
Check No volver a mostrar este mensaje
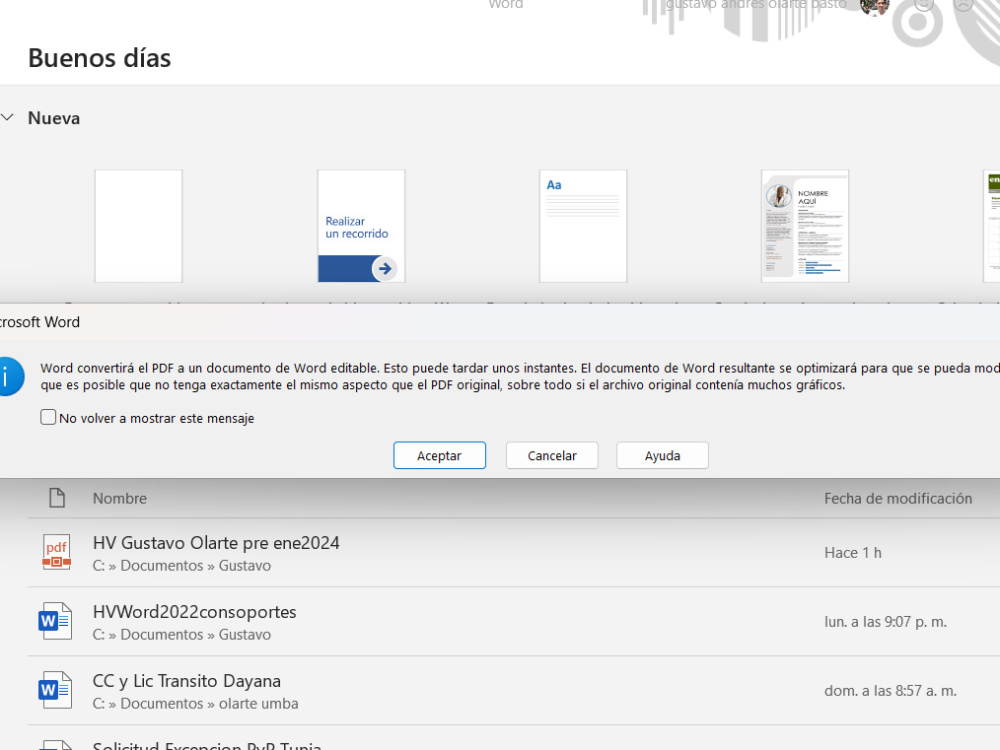point(48,418)
